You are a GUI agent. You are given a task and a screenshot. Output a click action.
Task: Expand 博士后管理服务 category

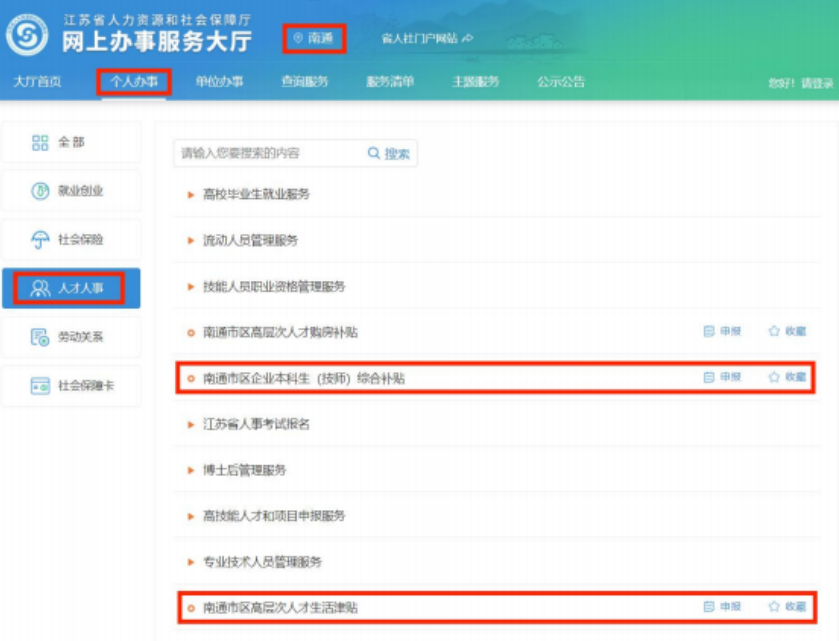244,470
